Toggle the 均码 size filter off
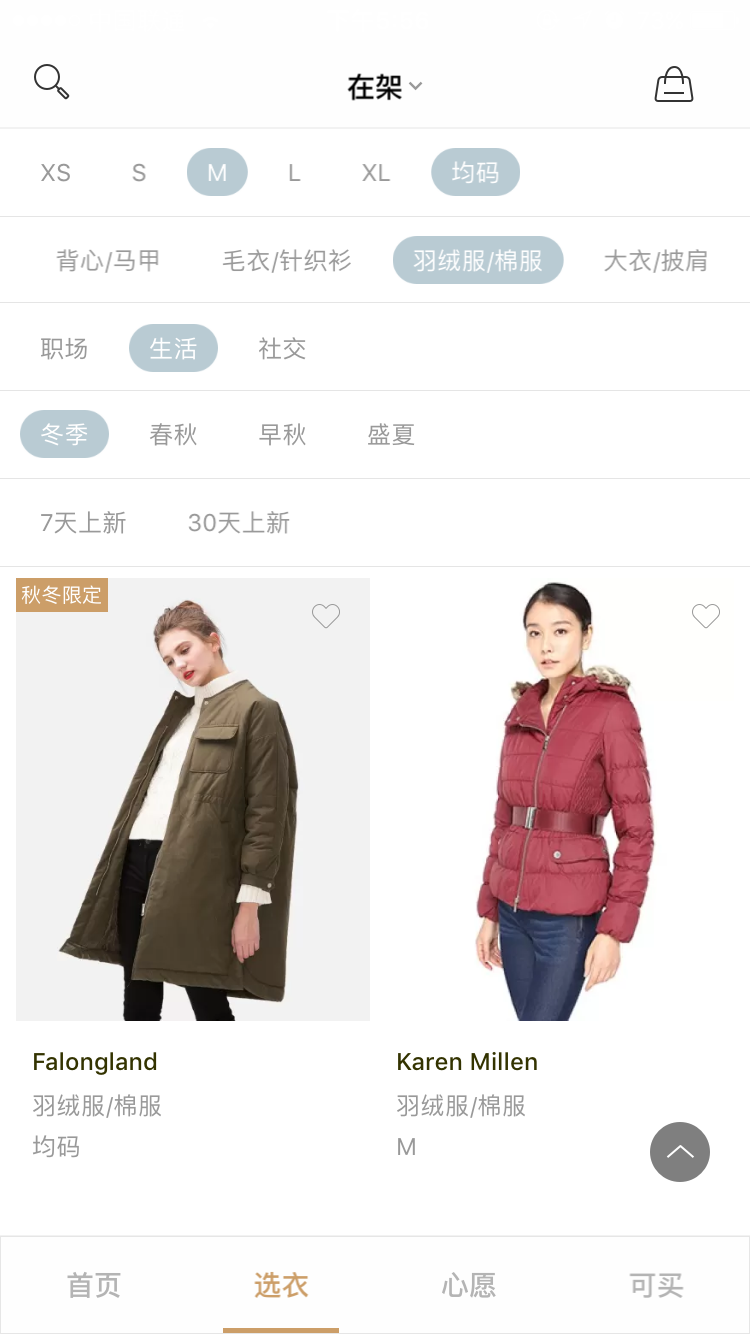Screen dimensions: 750x1334 pos(475,172)
